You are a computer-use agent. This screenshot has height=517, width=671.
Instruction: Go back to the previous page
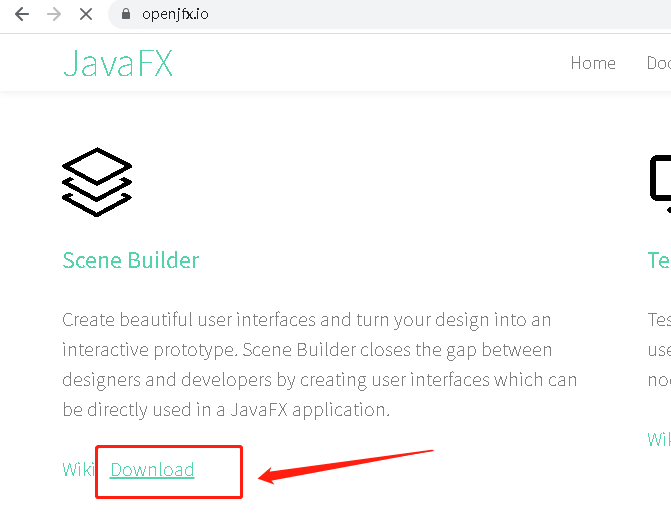(22, 15)
